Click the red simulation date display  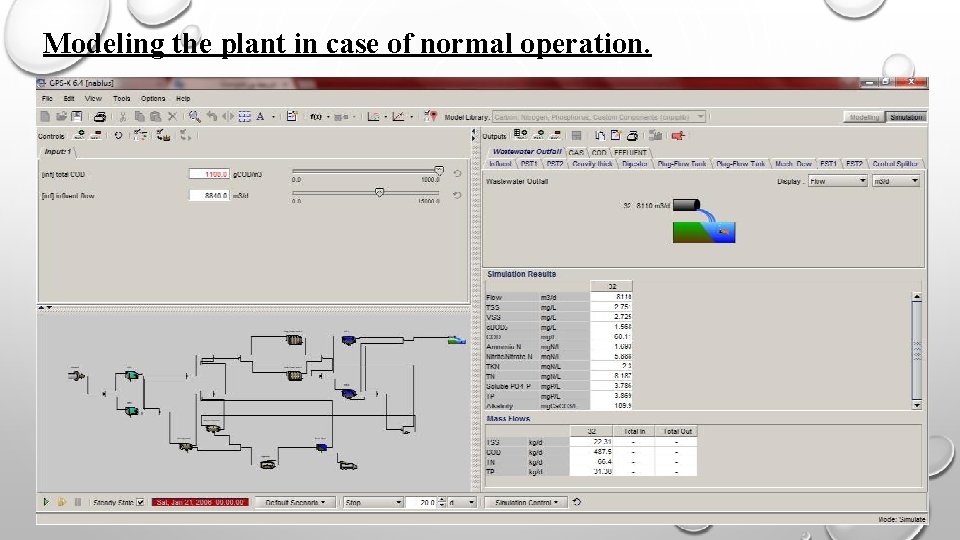coord(200,502)
